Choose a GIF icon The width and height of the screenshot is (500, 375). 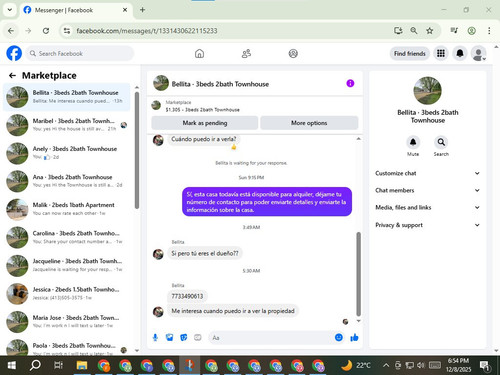[x=198, y=338]
